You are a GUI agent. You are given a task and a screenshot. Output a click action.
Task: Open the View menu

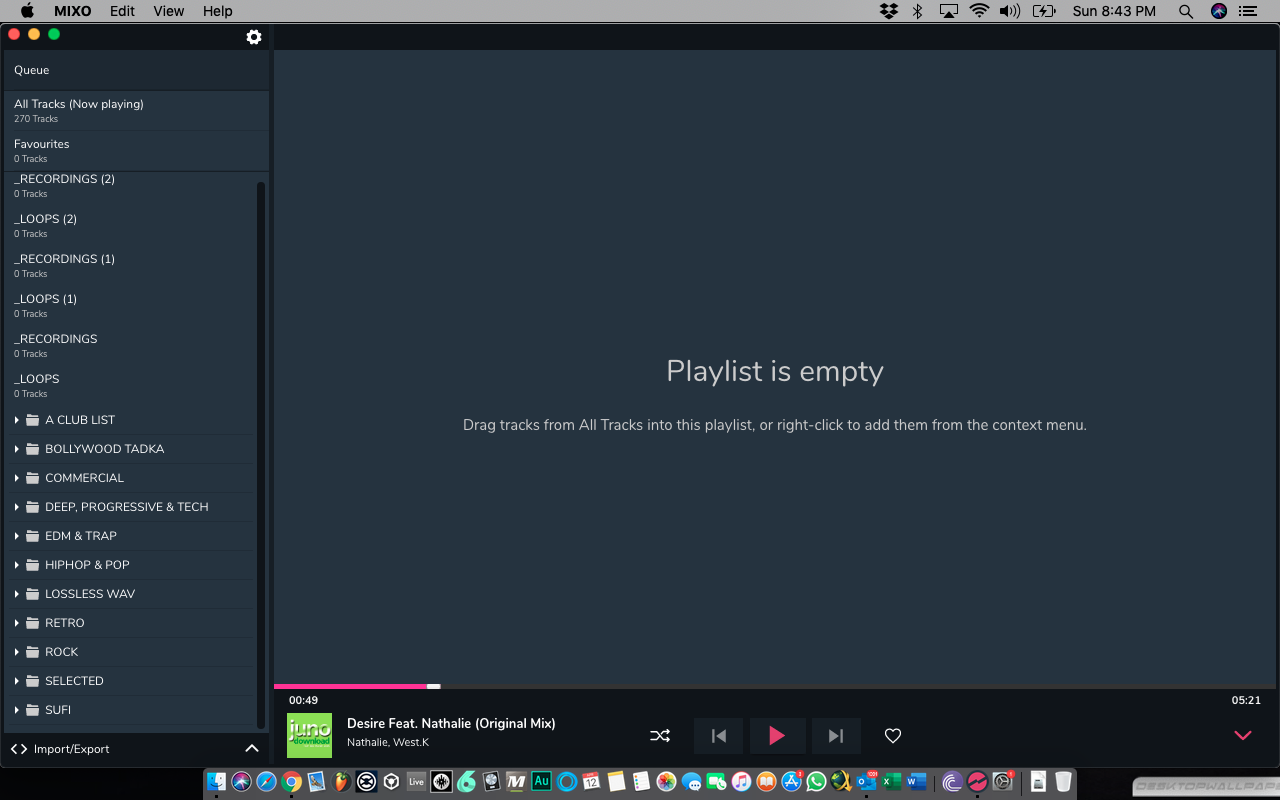169,11
